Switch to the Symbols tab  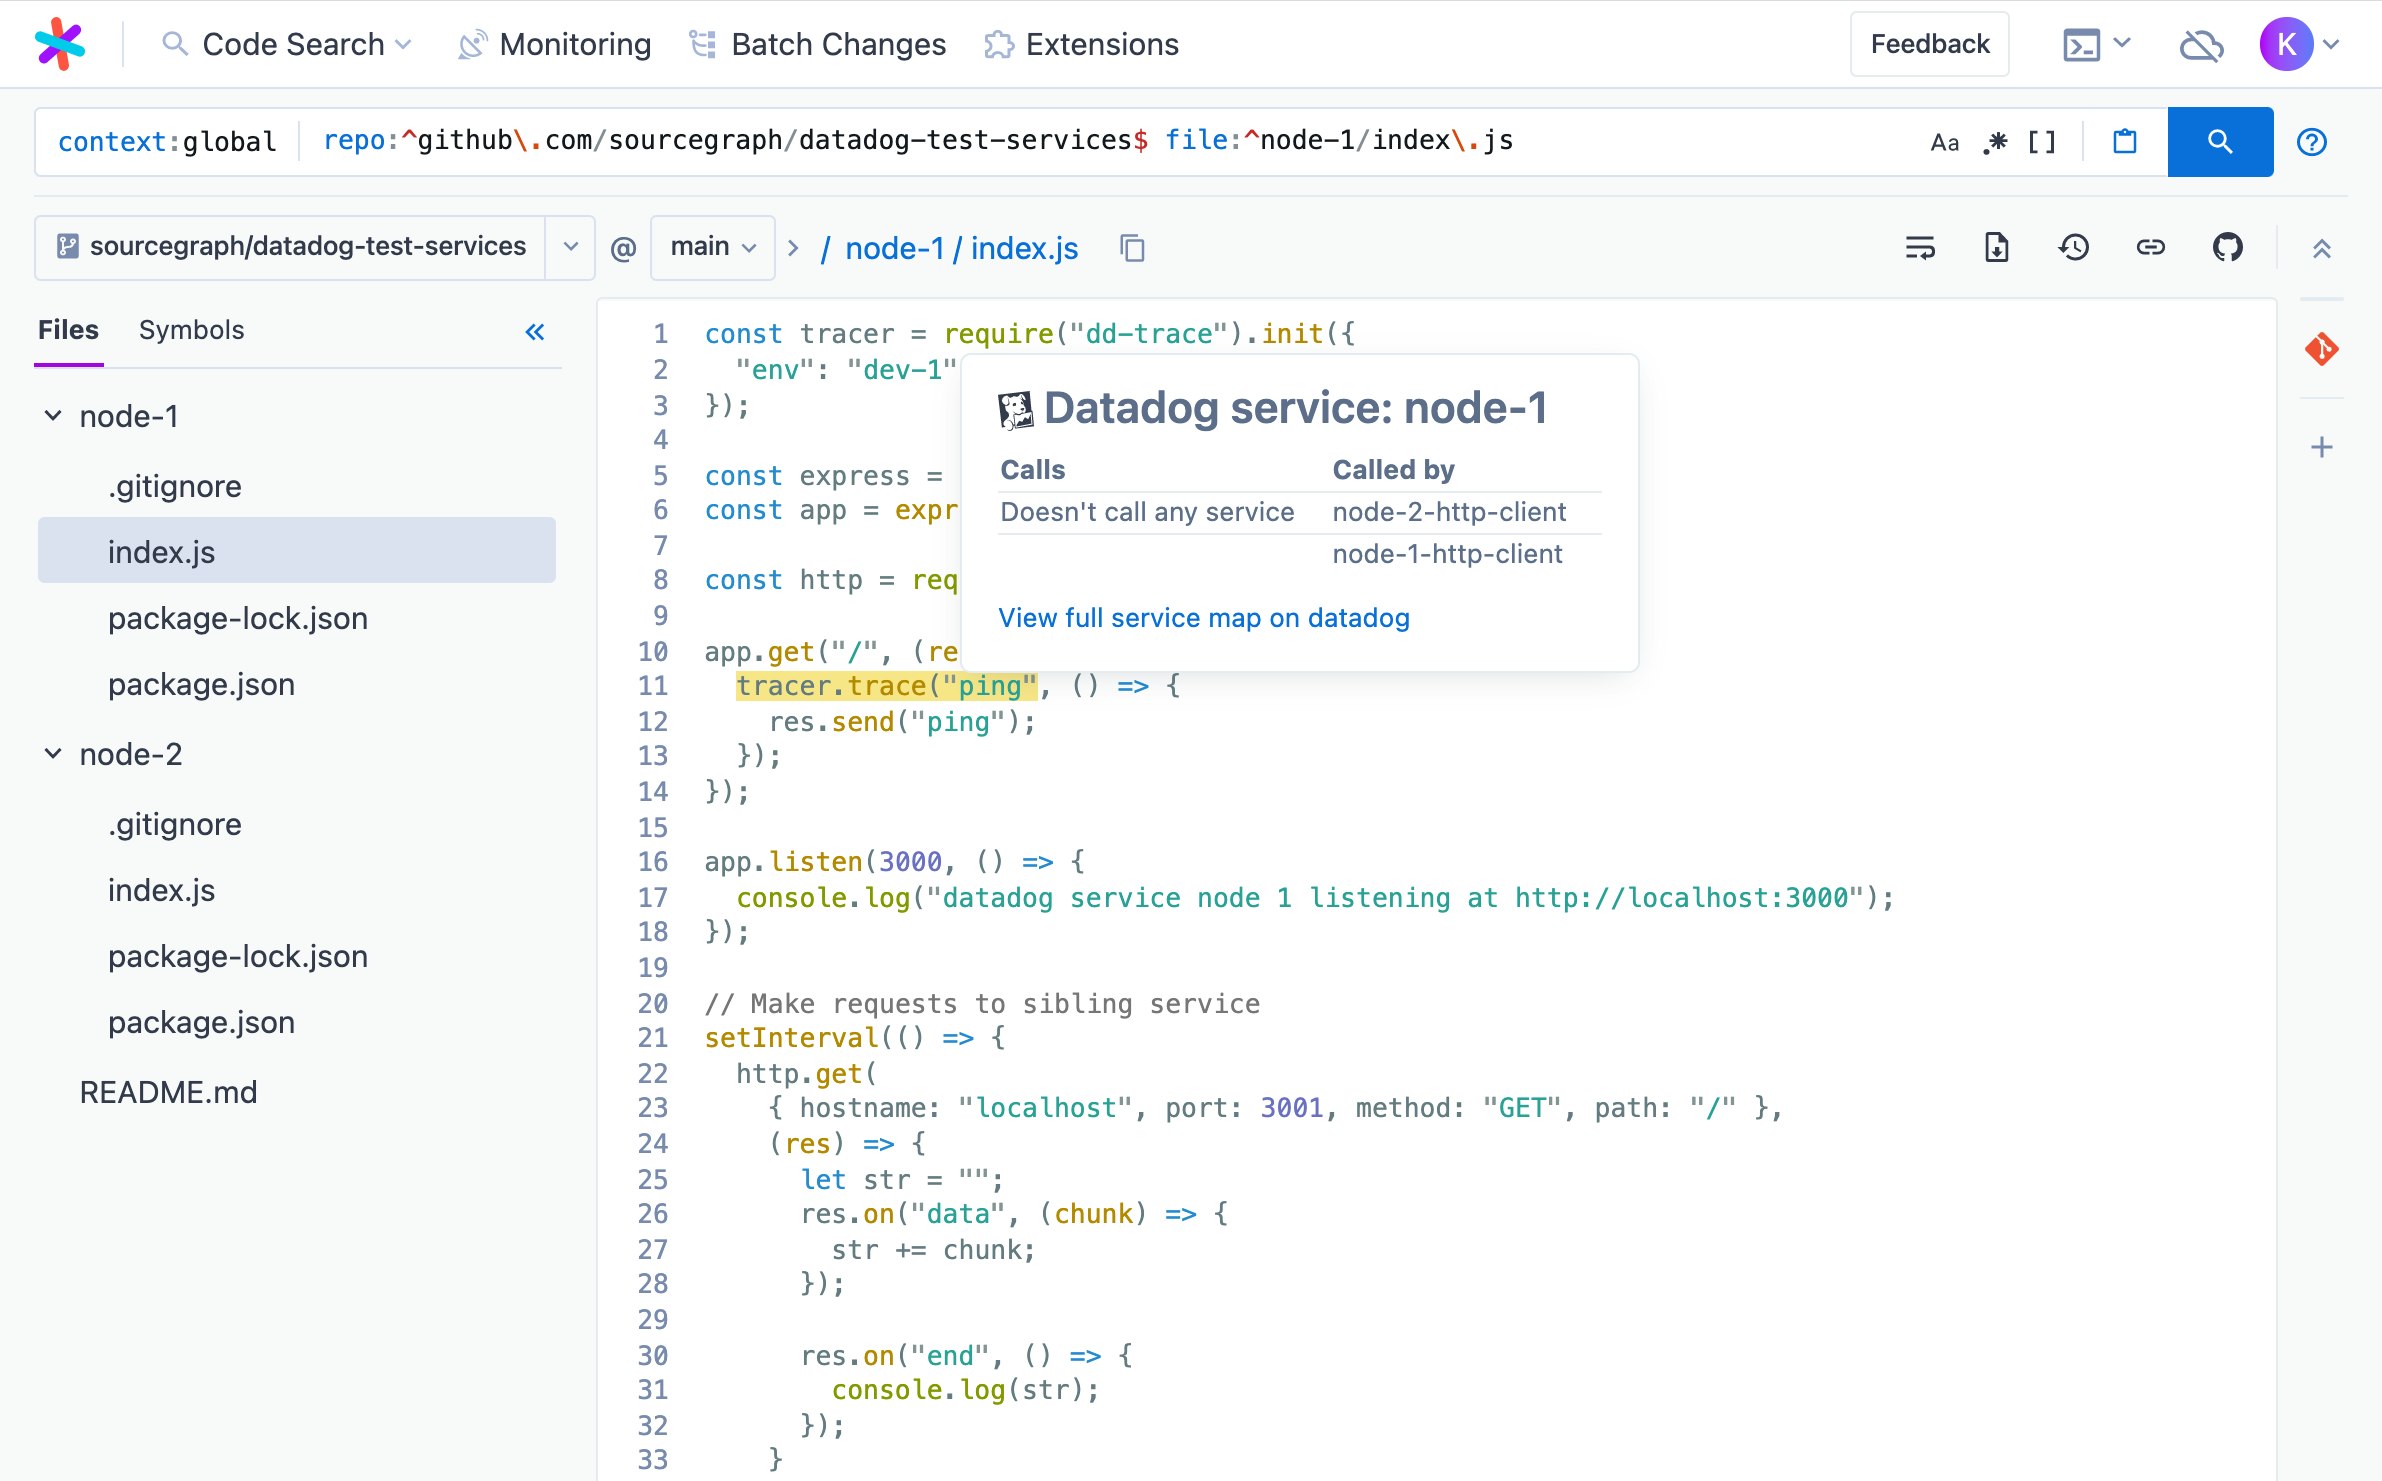pos(192,330)
